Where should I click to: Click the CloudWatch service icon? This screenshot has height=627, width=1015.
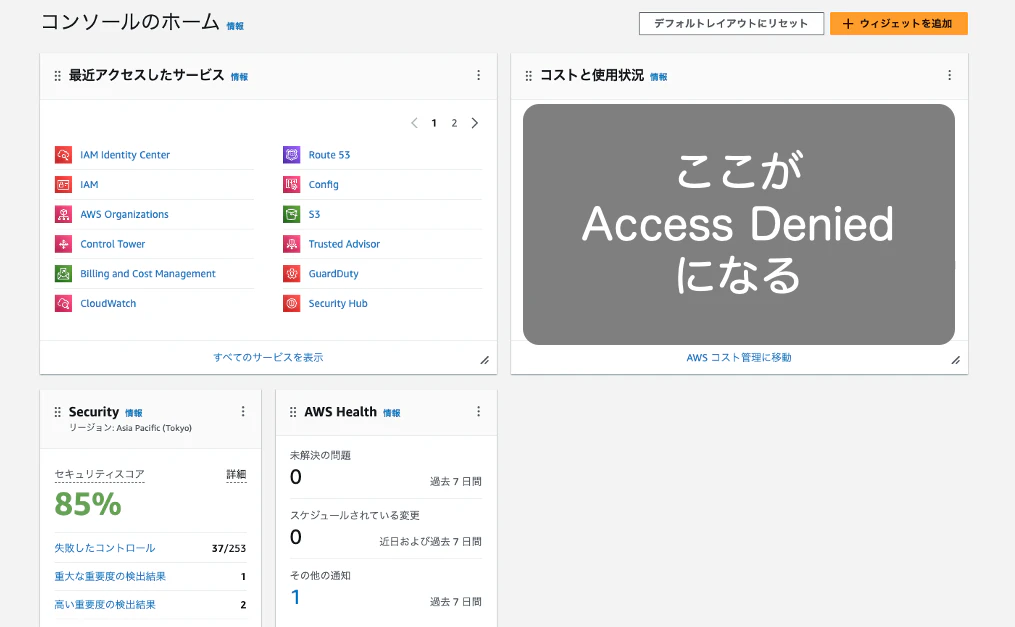coord(63,303)
